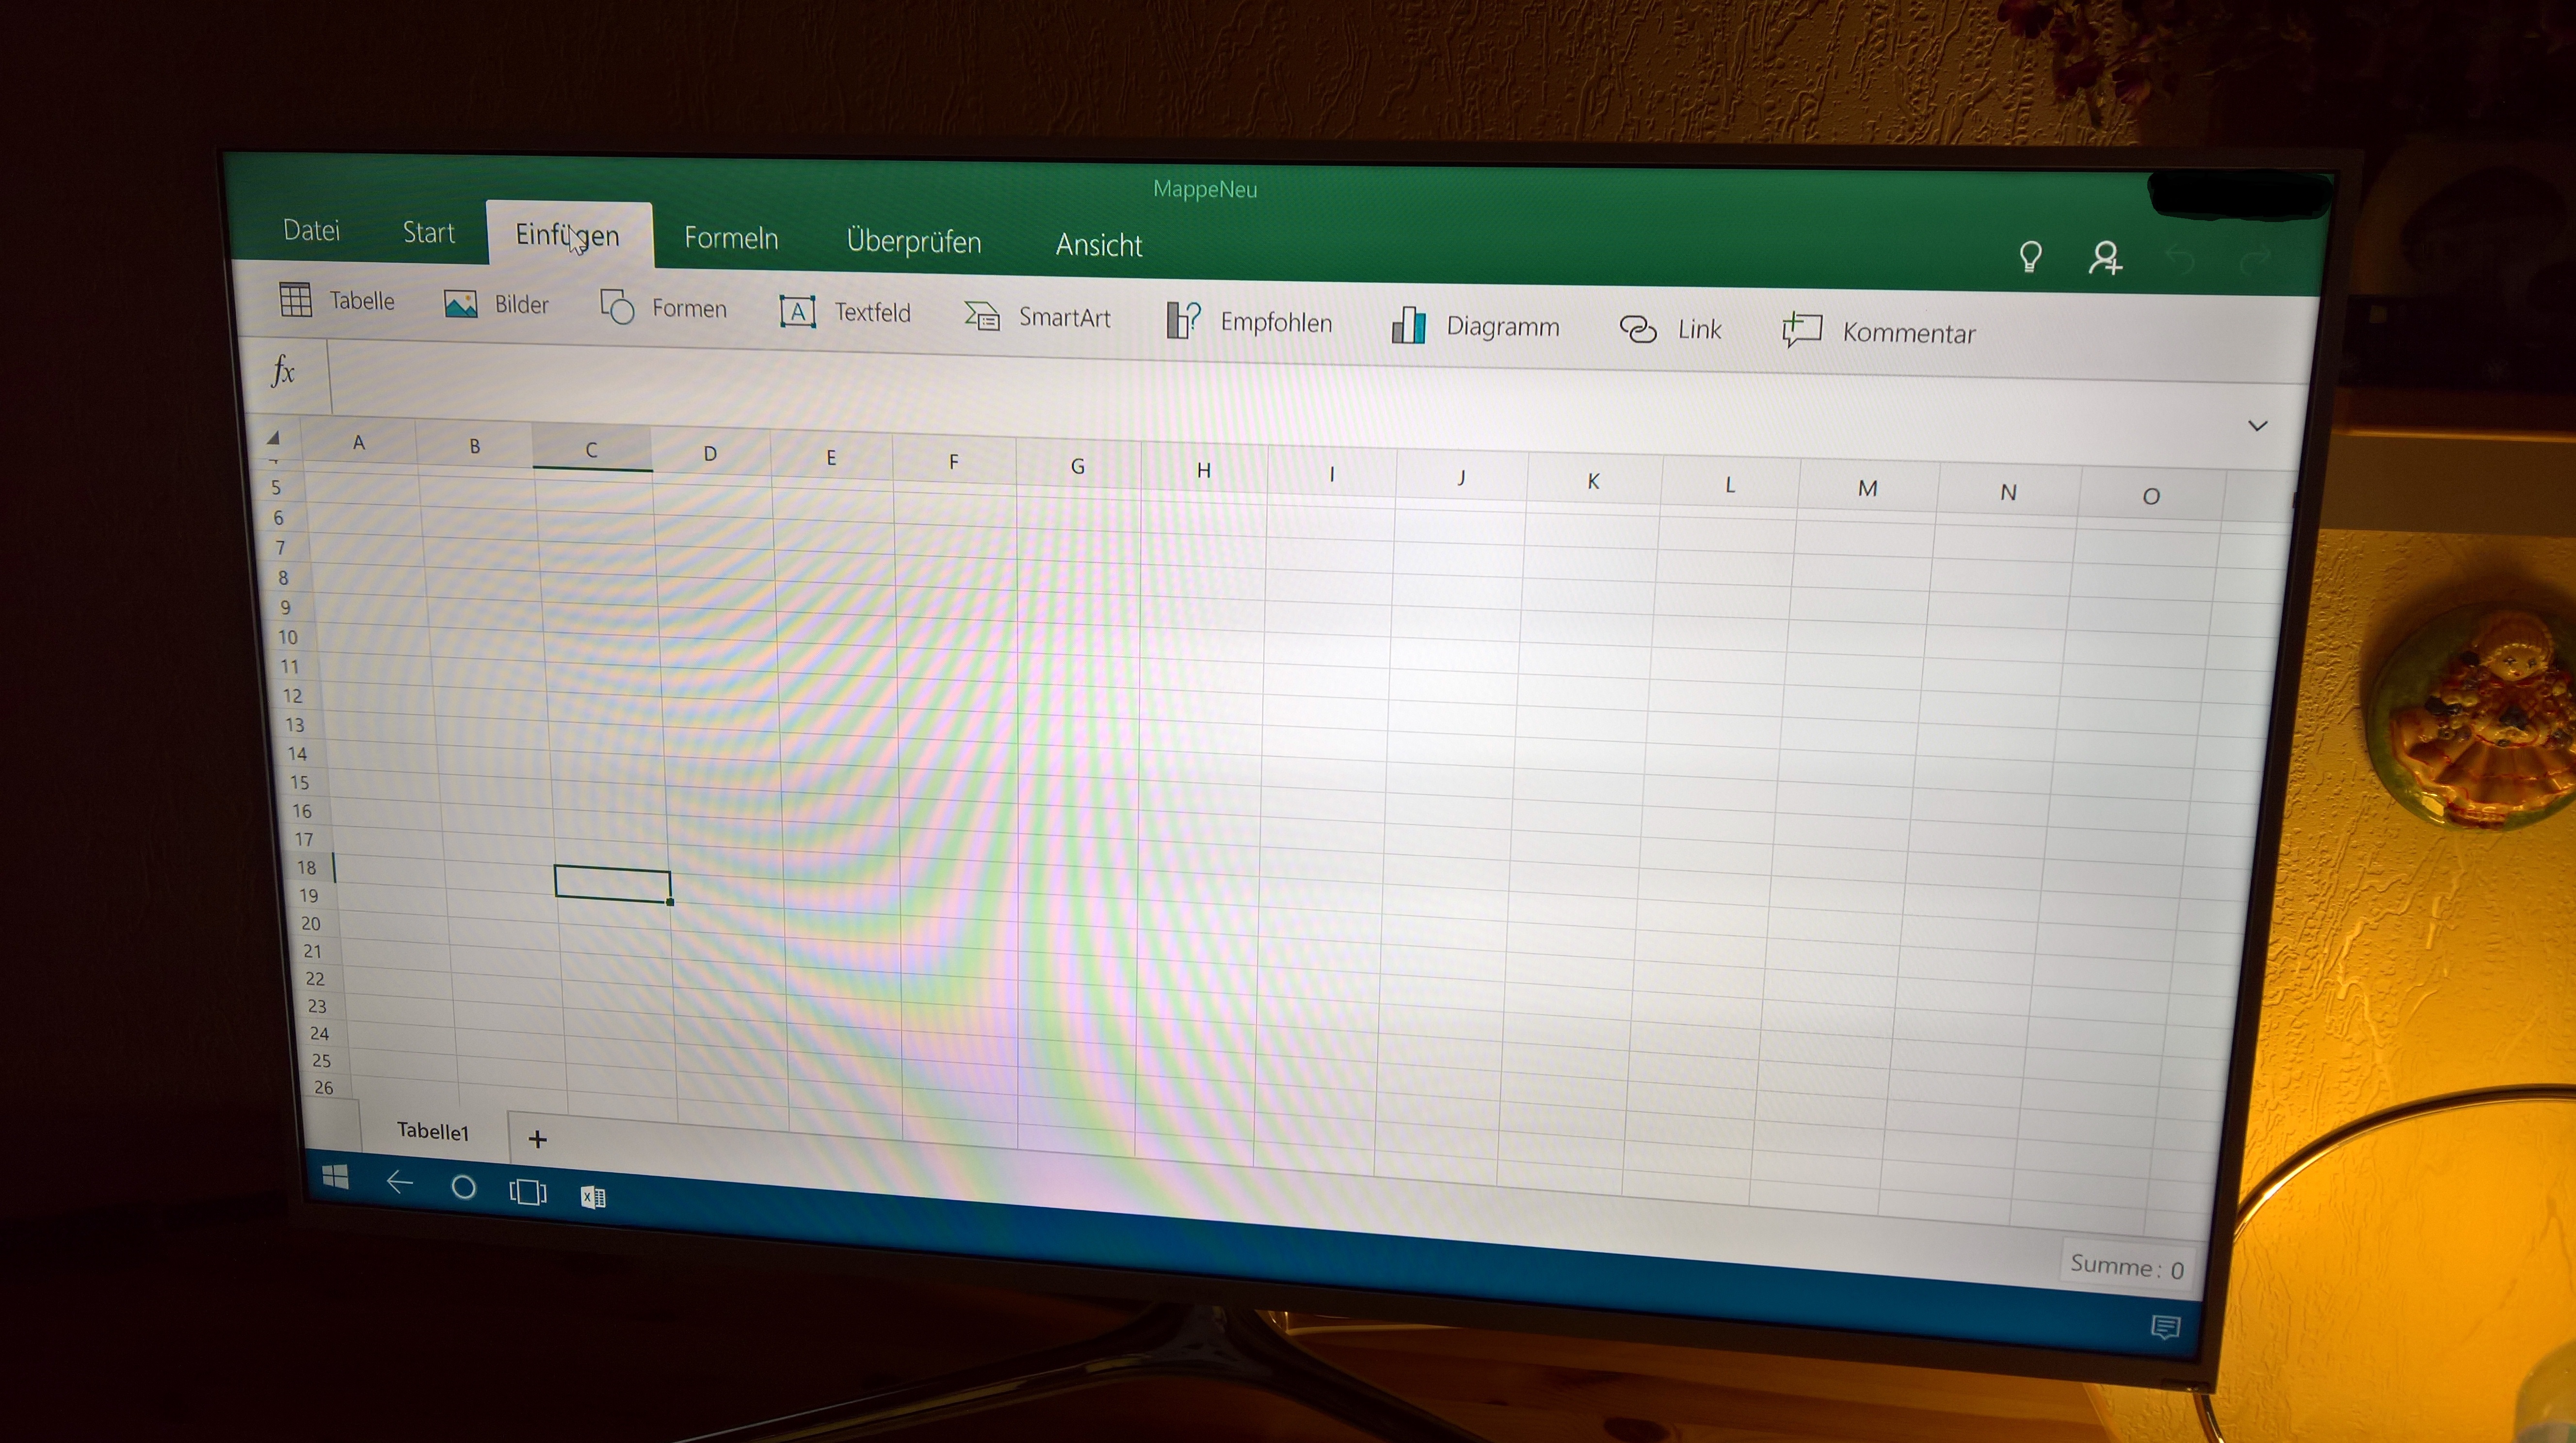The width and height of the screenshot is (2576, 1443).
Task: Select column H header
Action: (x=1203, y=470)
